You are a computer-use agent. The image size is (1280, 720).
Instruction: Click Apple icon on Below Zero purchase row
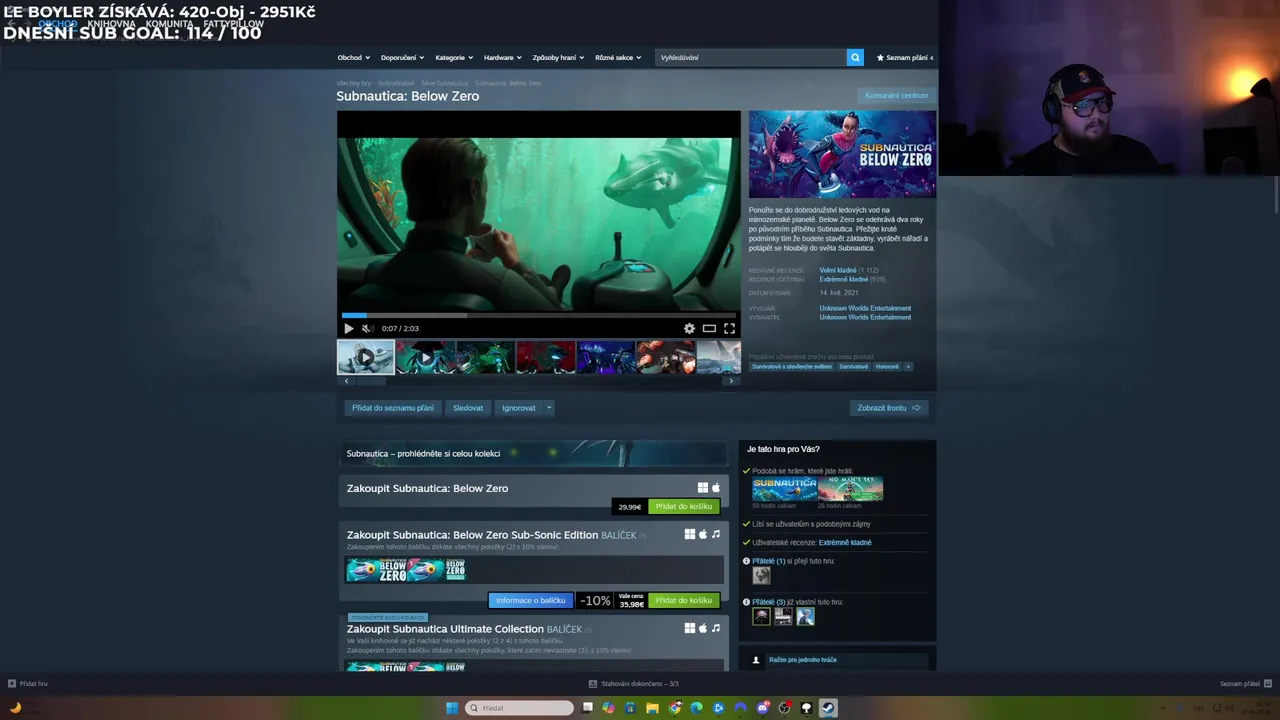pyautogui.click(x=716, y=488)
